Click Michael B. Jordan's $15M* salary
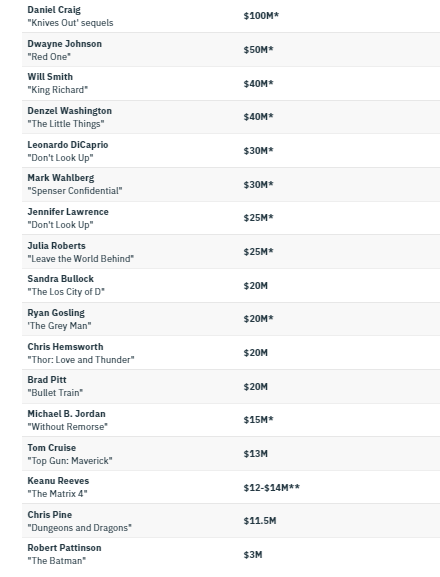The width and height of the screenshot is (440, 577). 258,420
